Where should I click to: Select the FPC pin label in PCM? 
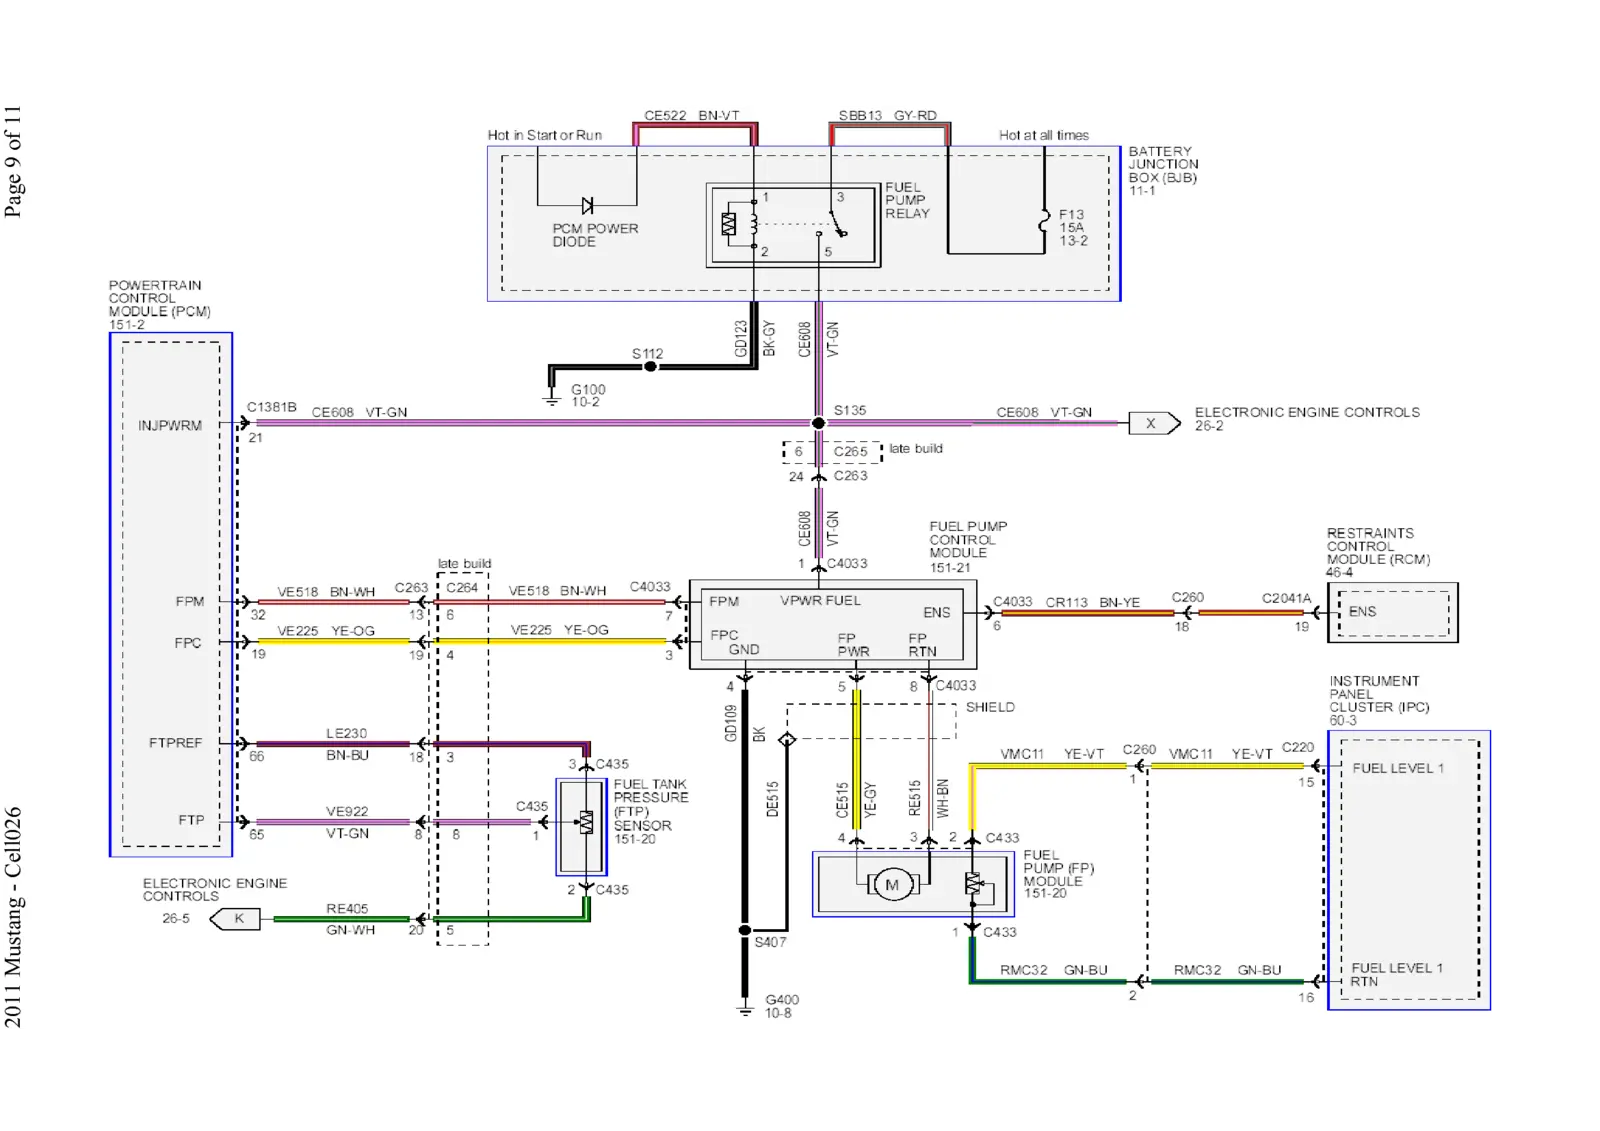click(x=188, y=643)
